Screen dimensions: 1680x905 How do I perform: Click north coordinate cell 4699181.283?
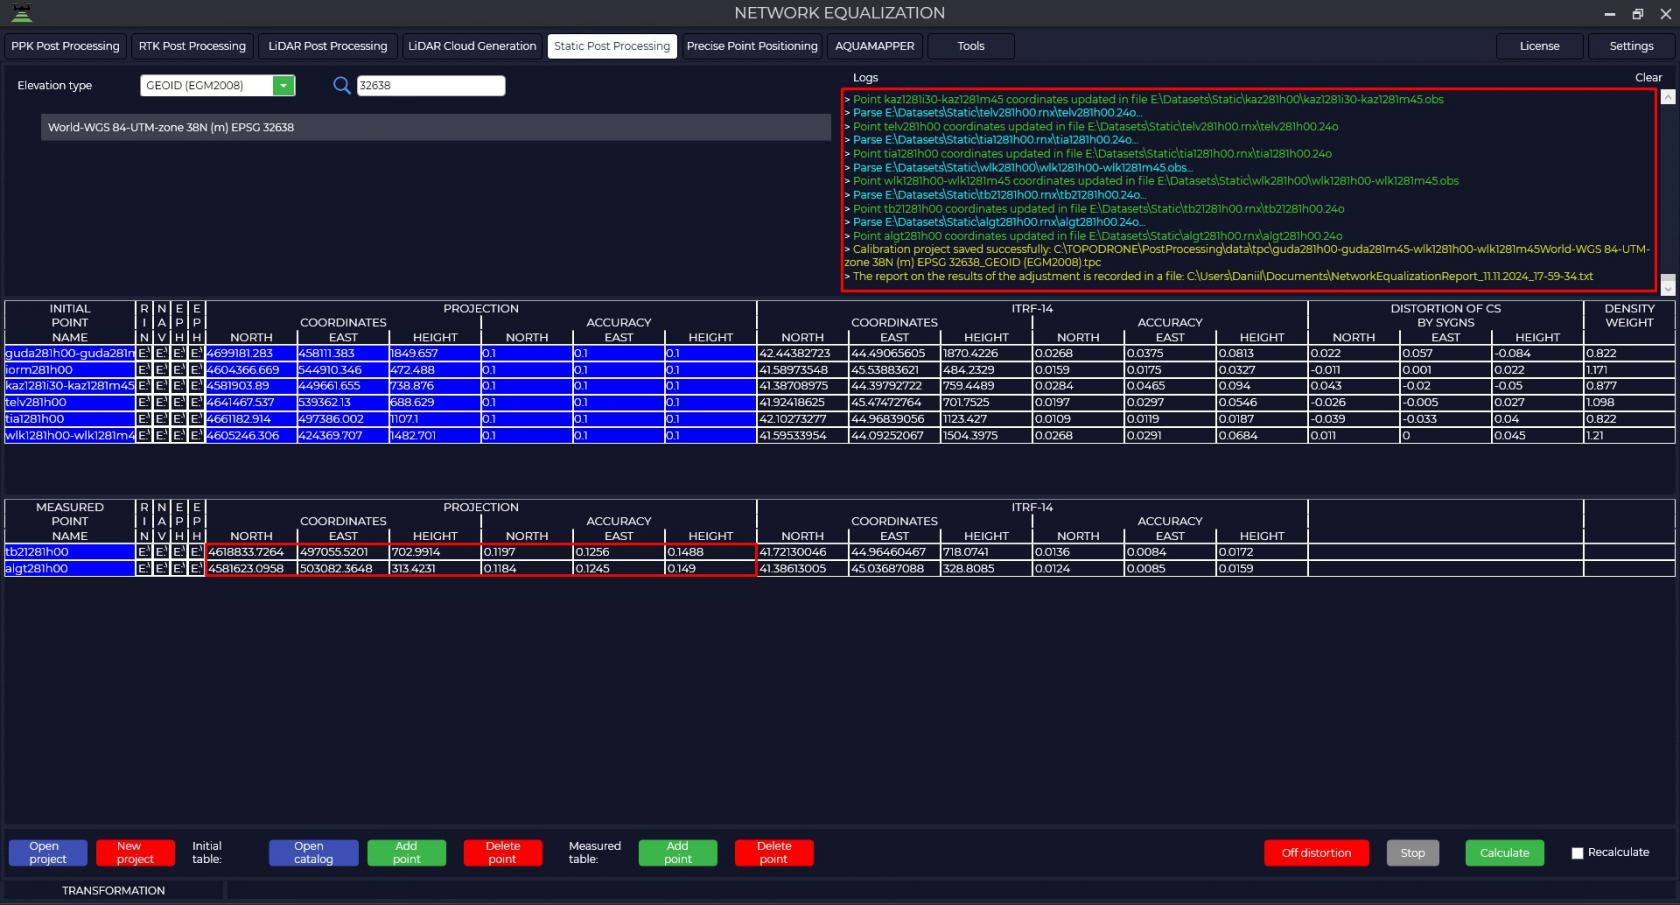251,353
